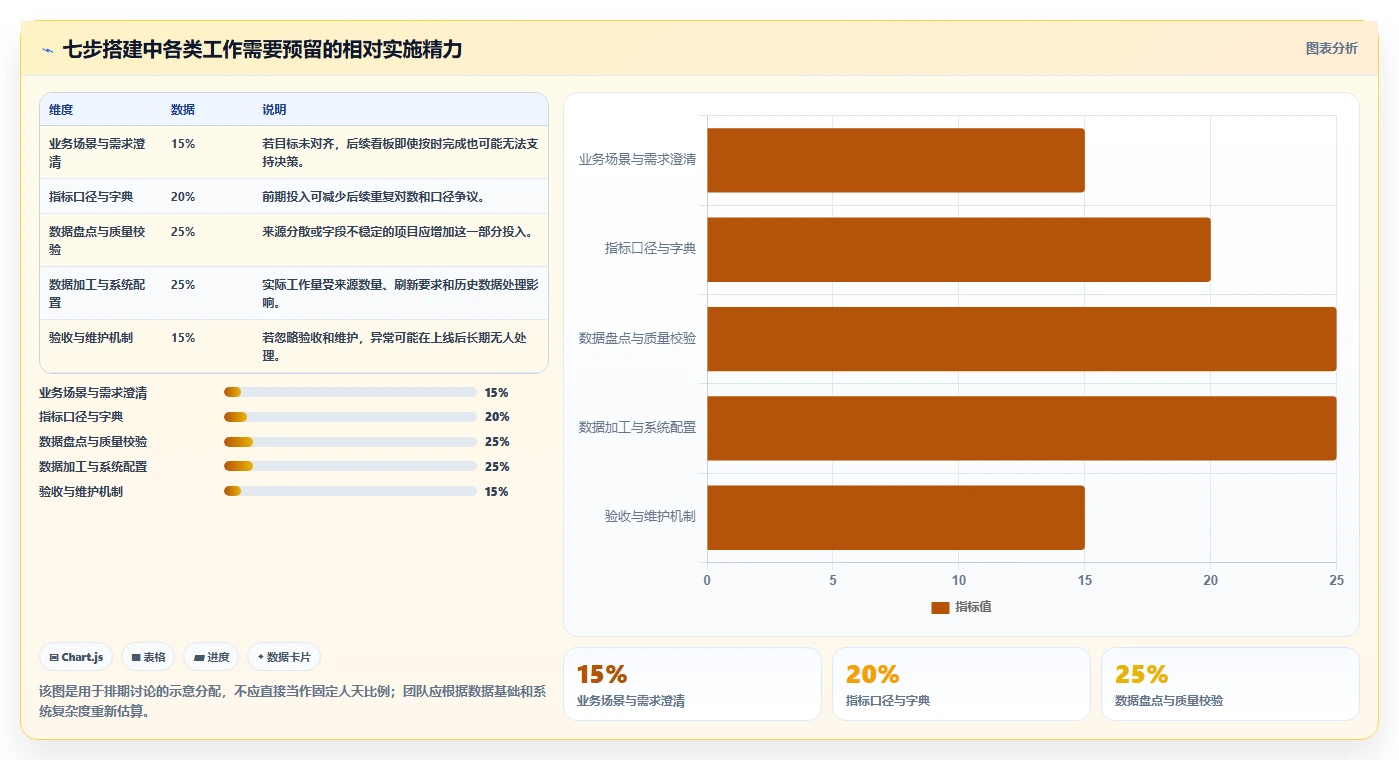Click the 维度 column header
Image resolution: width=1399 pixels, height=760 pixels.
point(61,110)
